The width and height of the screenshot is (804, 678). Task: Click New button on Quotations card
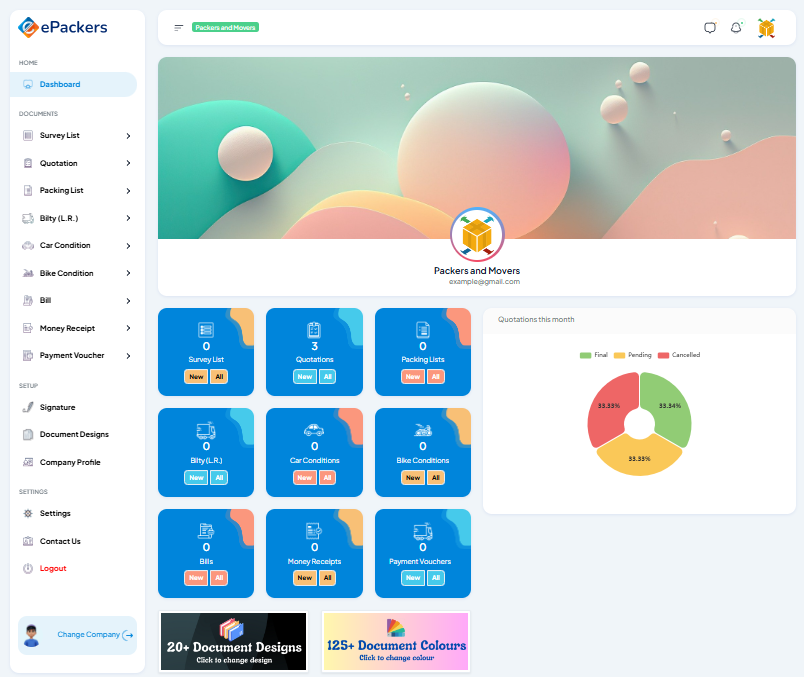[x=304, y=377]
